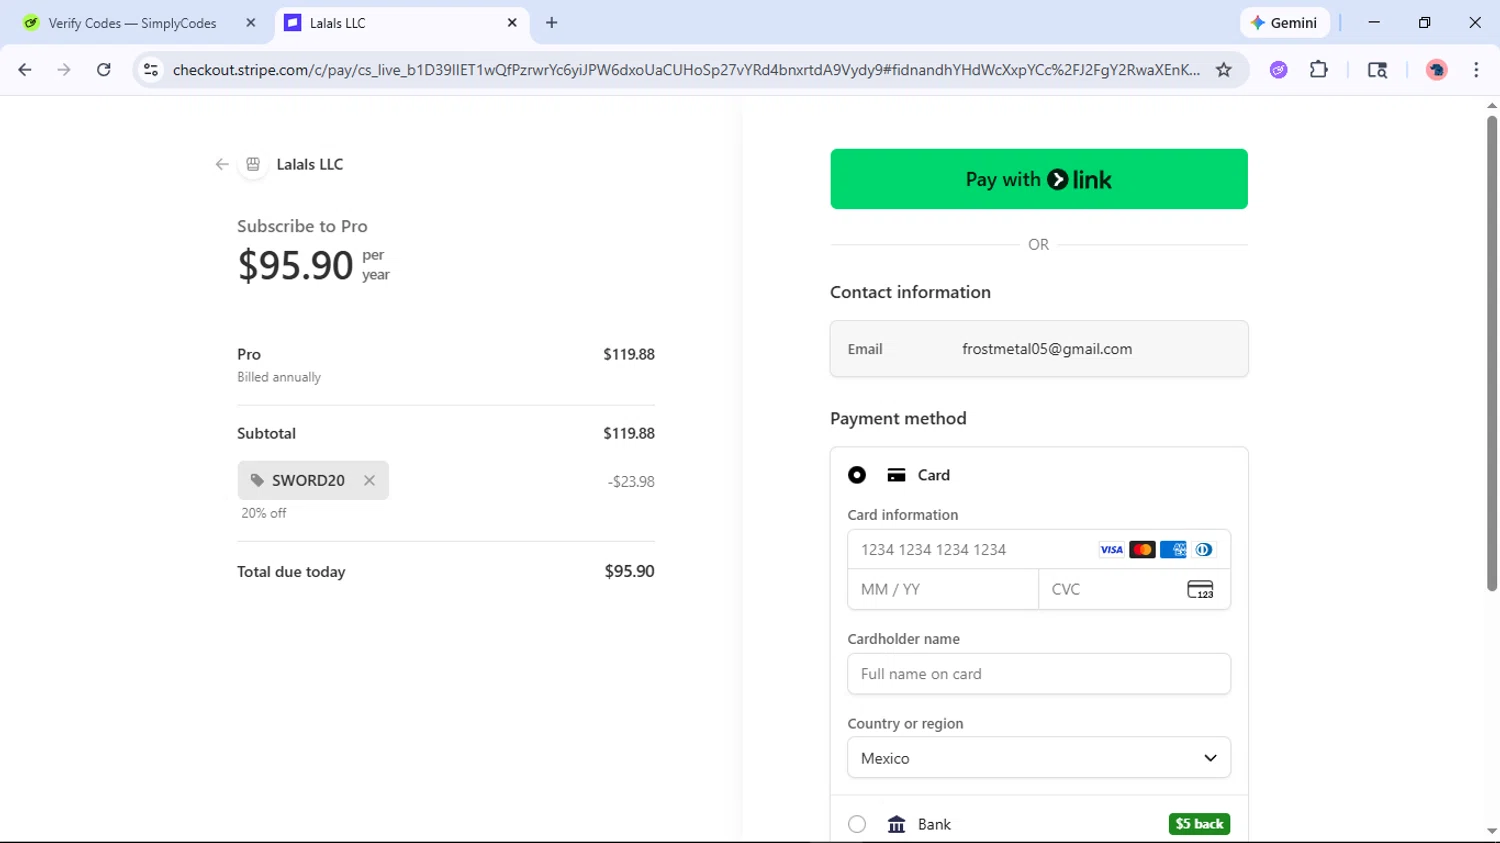The width and height of the screenshot is (1500, 843).
Task: Open the Extensions puzzle icon
Action: [x=1319, y=70]
